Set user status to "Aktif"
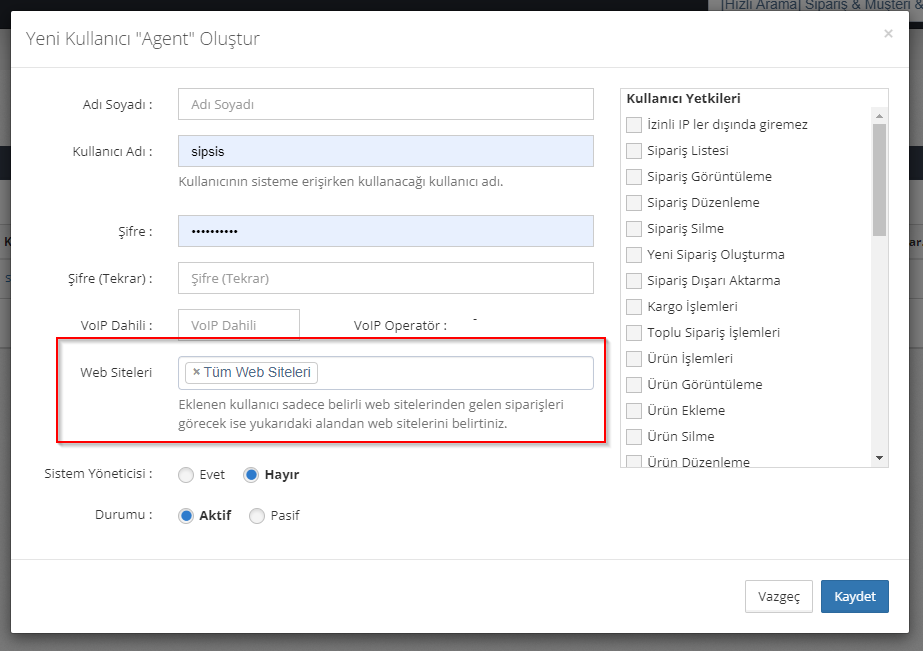The image size is (923, 651). click(186, 516)
